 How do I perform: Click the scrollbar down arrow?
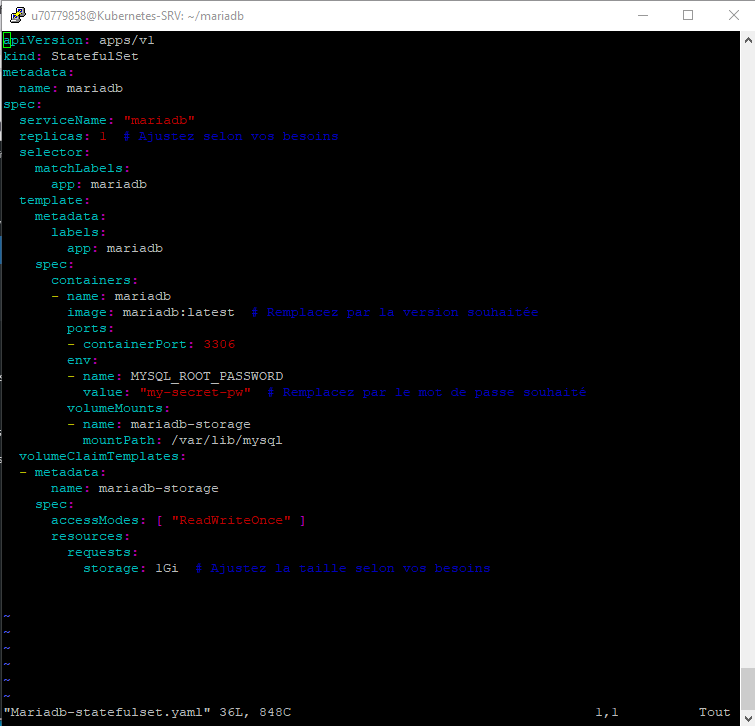(746, 717)
